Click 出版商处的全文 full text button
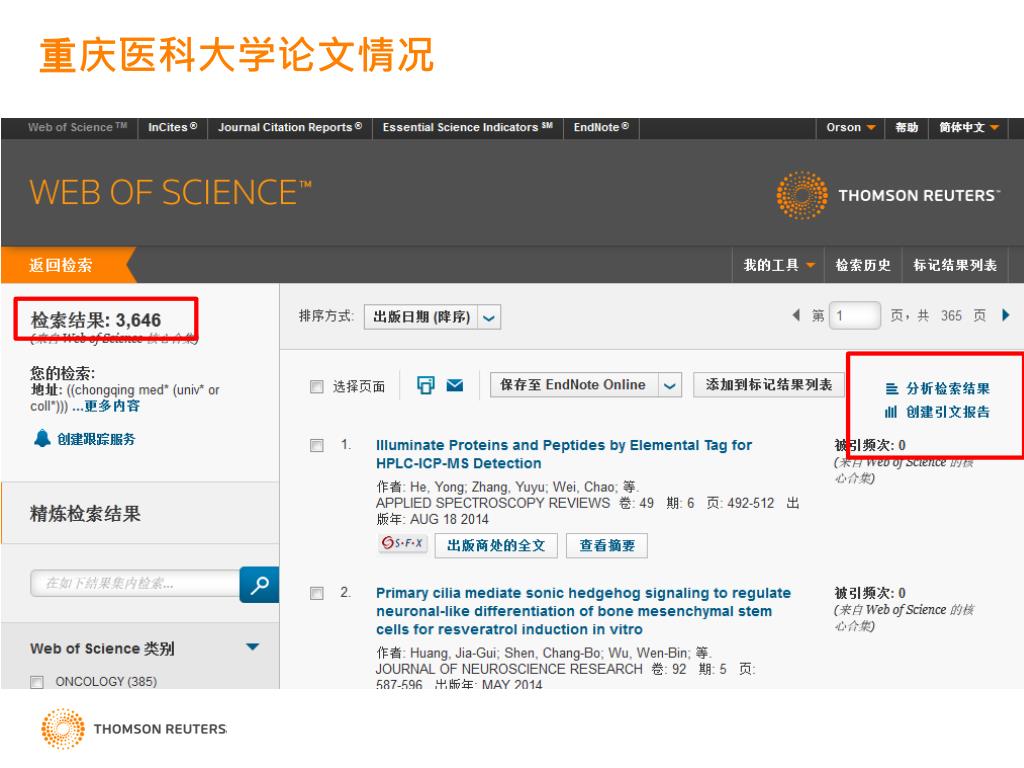Screen dimensions: 1024x768 pyautogui.click(x=496, y=545)
